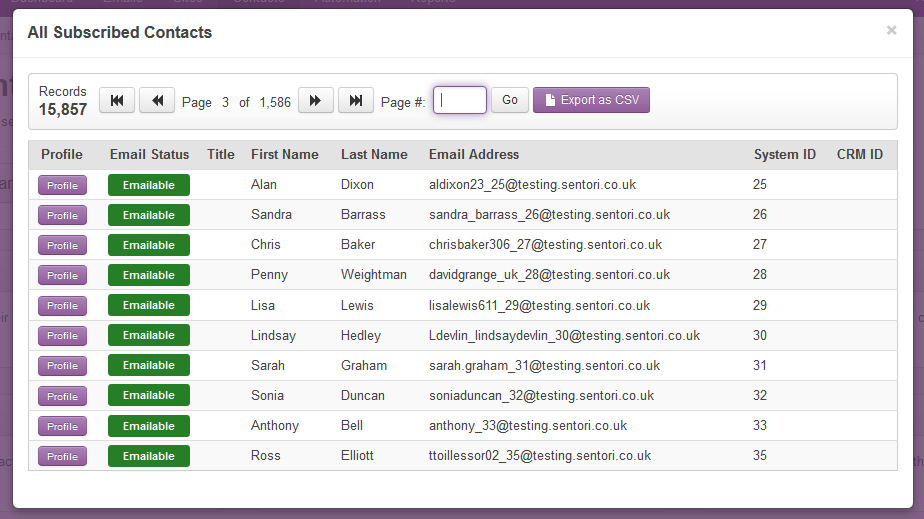The image size is (924, 519).
Task: Sort by the Email Address column header
Action: pyautogui.click(x=474, y=154)
